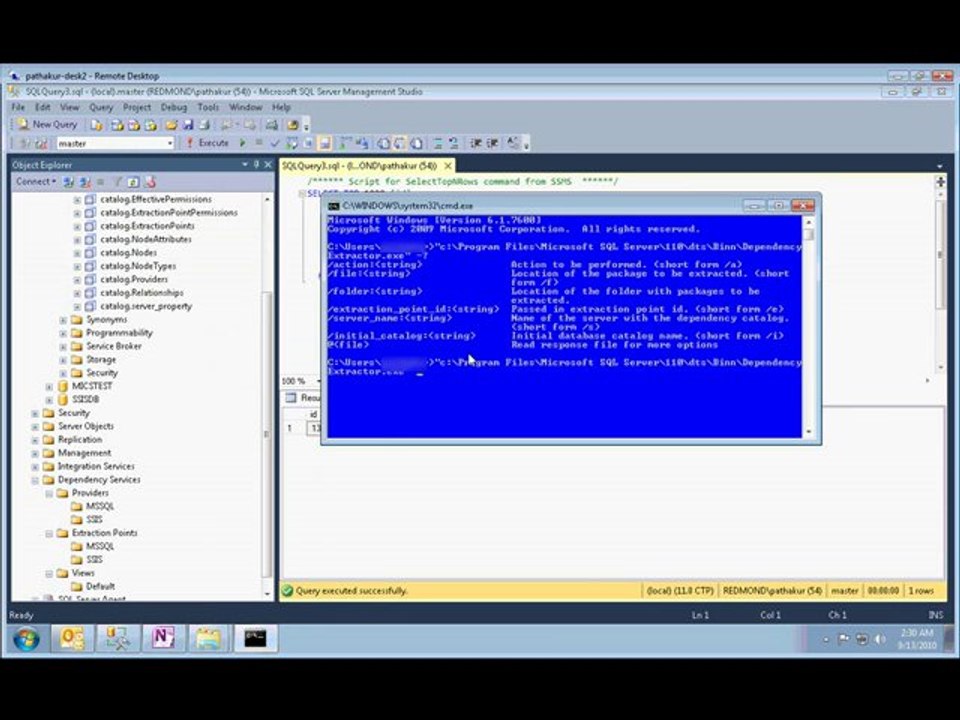
Task: Expand the Storage folder
Action: [x=63, y=359]
